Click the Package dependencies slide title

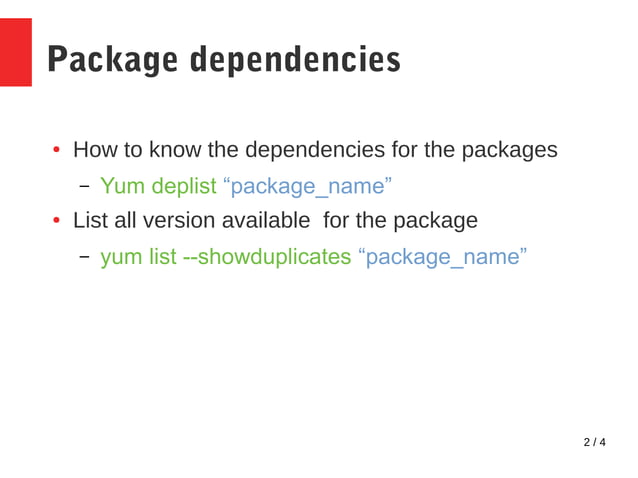coord(224,60)
